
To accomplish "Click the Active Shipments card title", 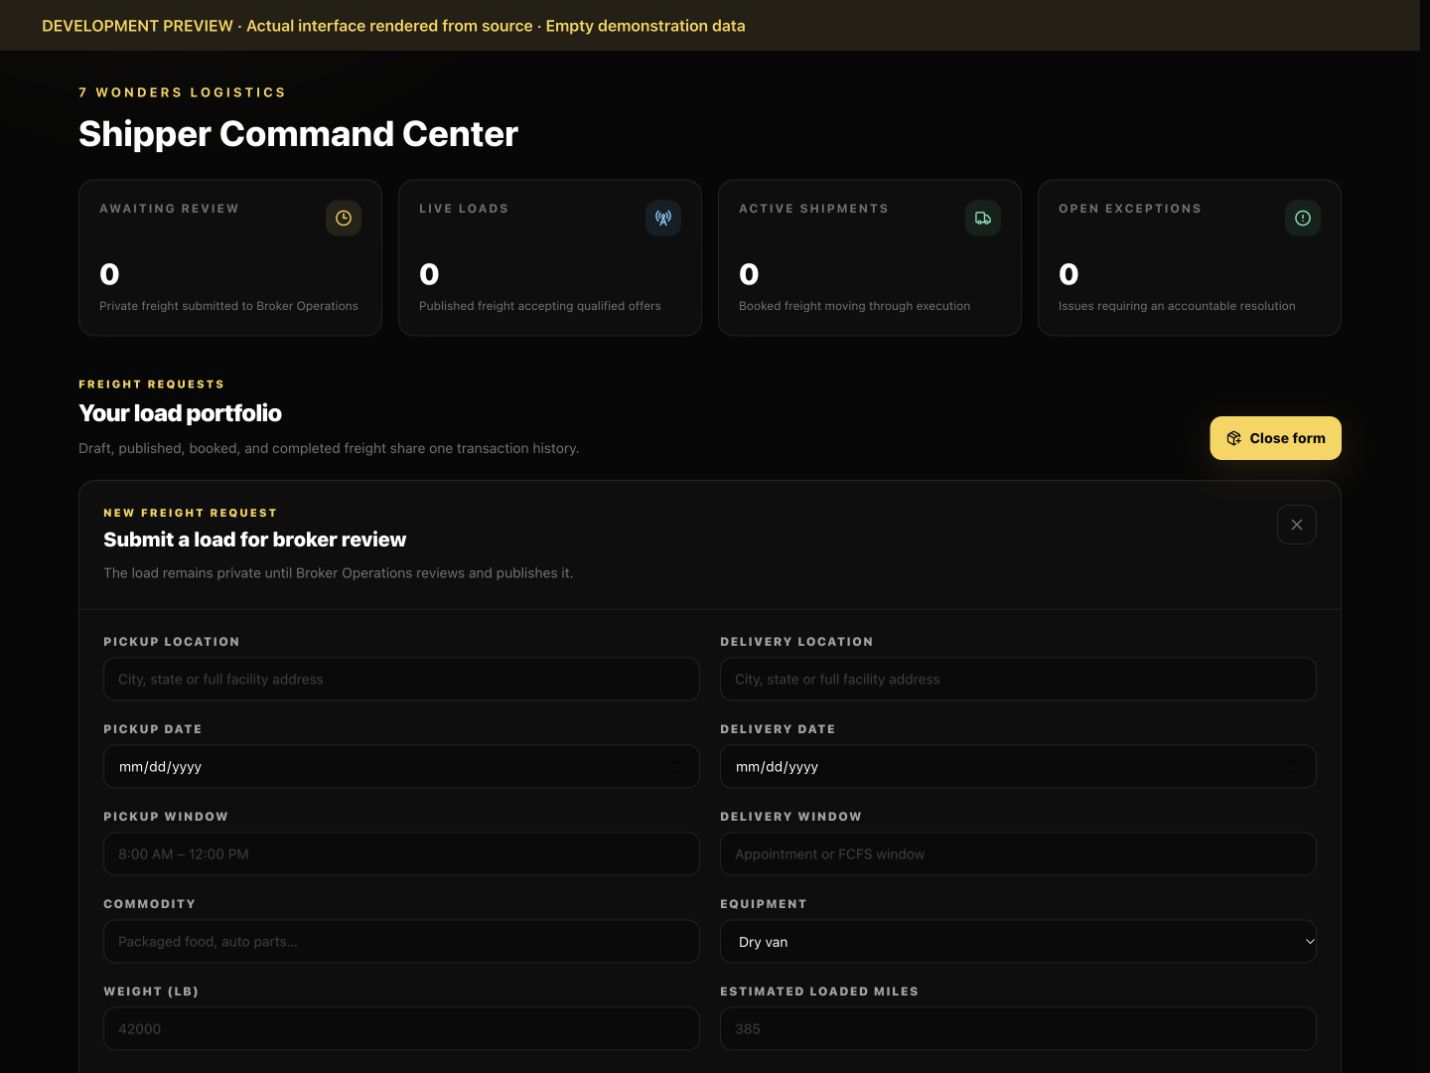I will [x=813, y=209].
